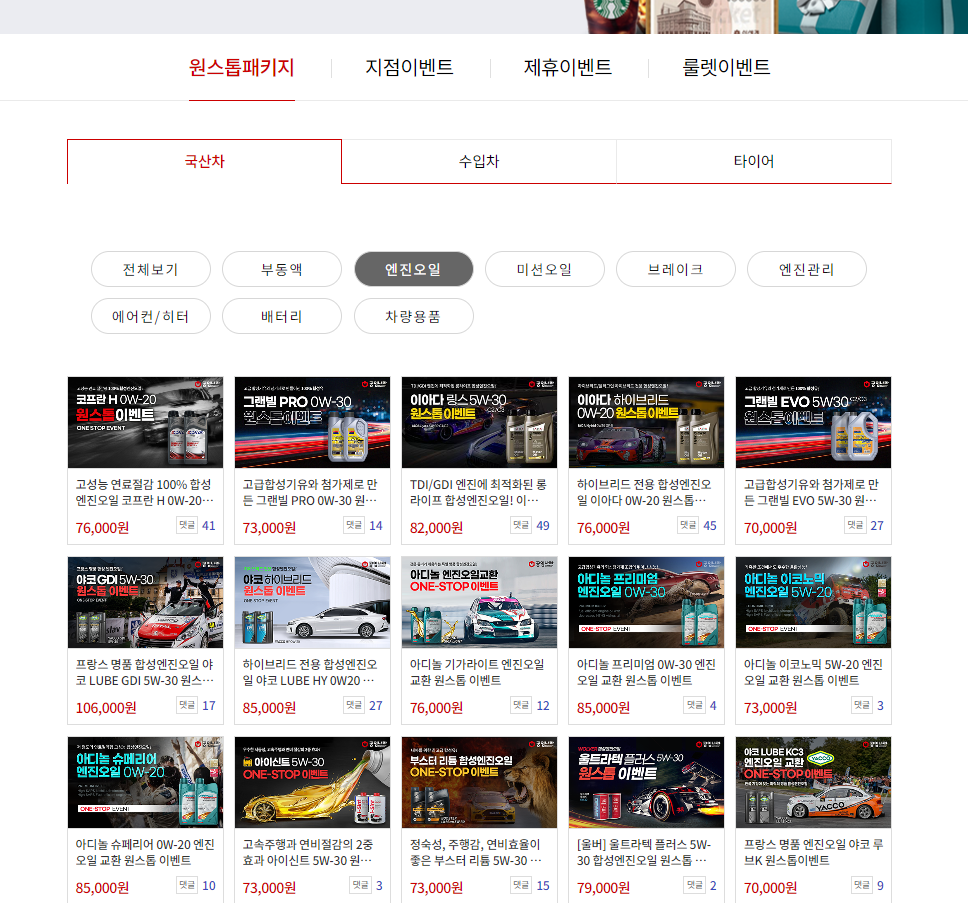The width and height of the screenshot is (968, 903).
Task: Filter by 엔진관리 category
Action: (806, 269)
